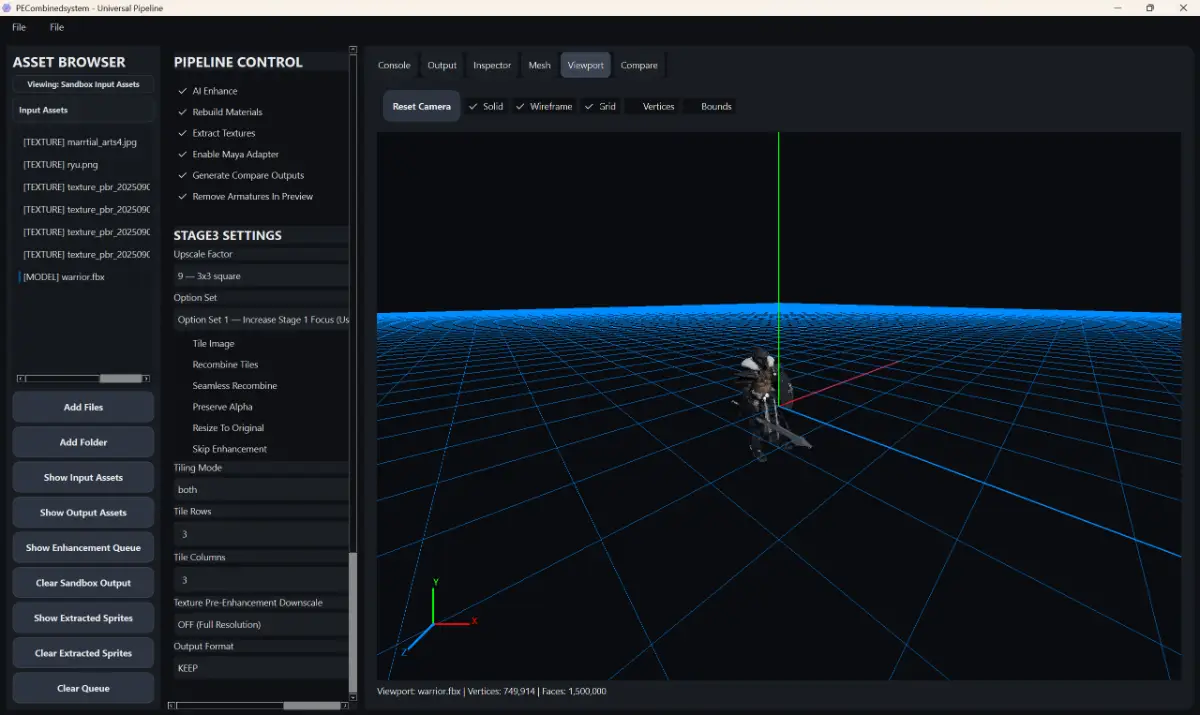Click the Tile Columns field
Viewport: 1200px width, 715px height.
click(x=261, y=580)
